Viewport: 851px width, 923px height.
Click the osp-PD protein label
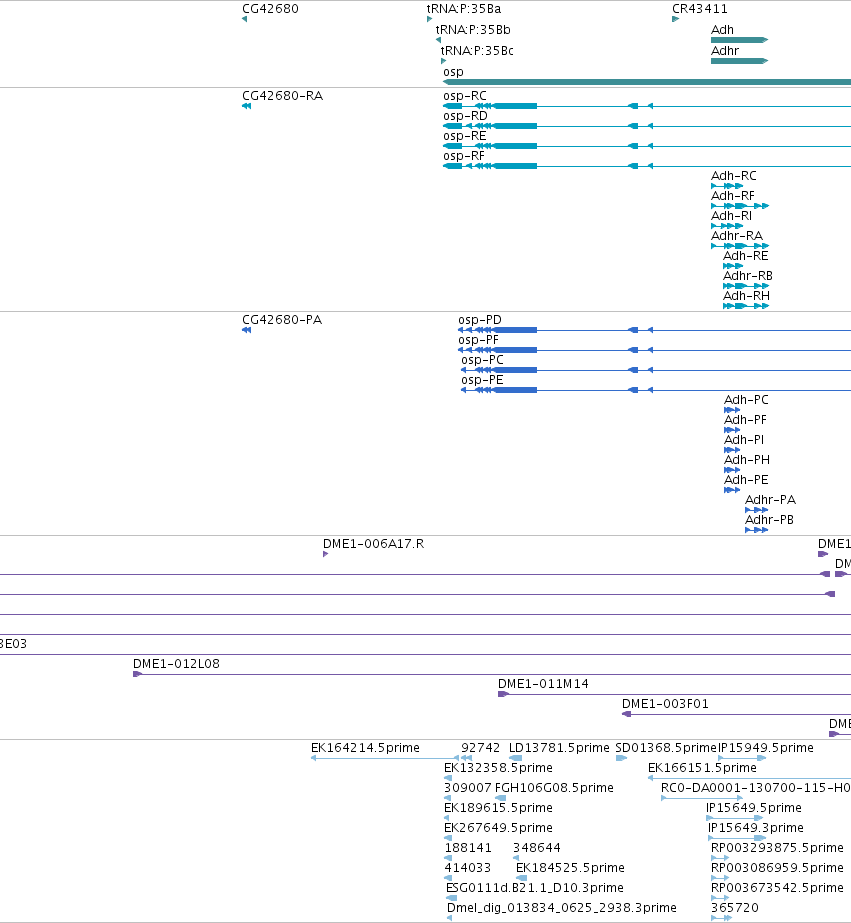tap(480, 320)
